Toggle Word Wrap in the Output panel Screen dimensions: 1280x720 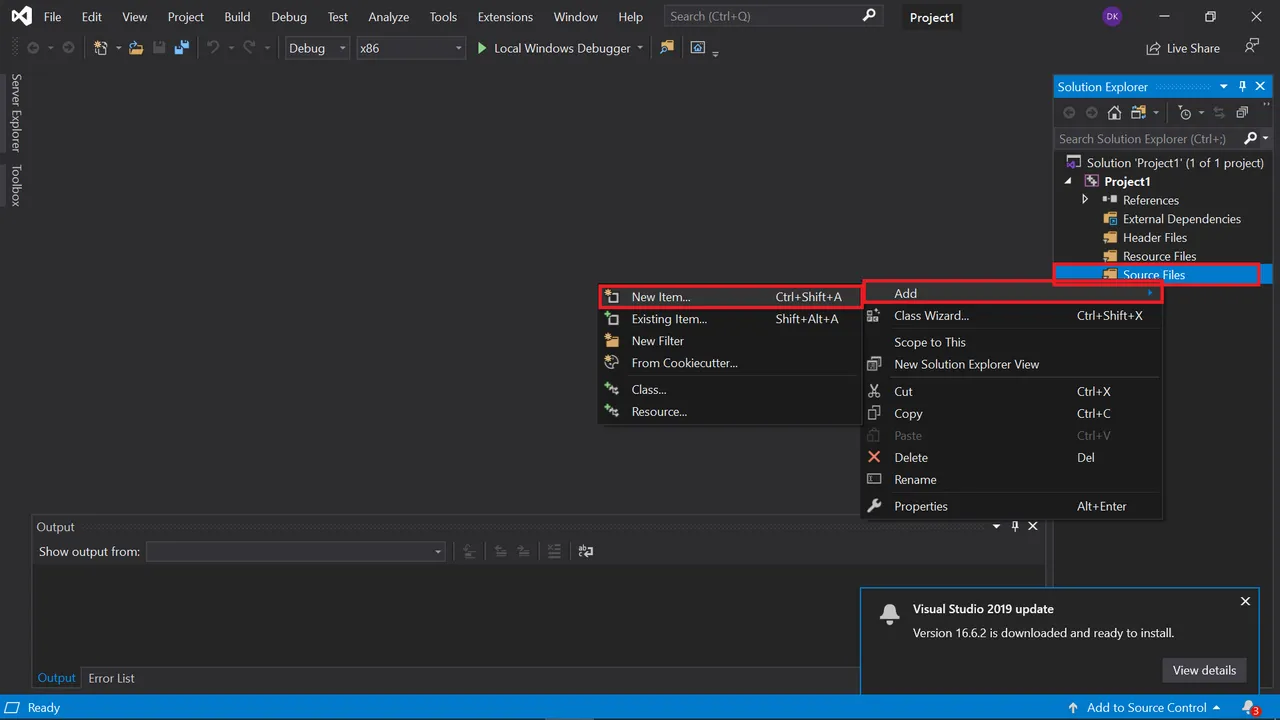(x=586, y=551)
